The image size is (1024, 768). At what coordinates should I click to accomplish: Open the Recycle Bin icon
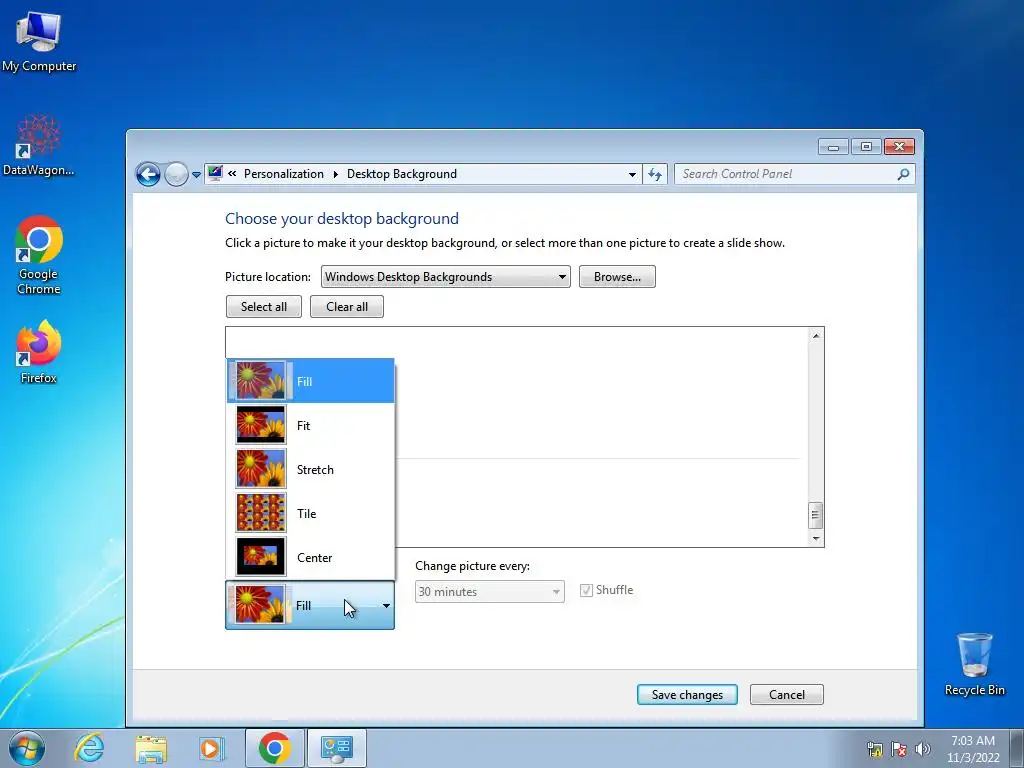(x=974, y=664)
